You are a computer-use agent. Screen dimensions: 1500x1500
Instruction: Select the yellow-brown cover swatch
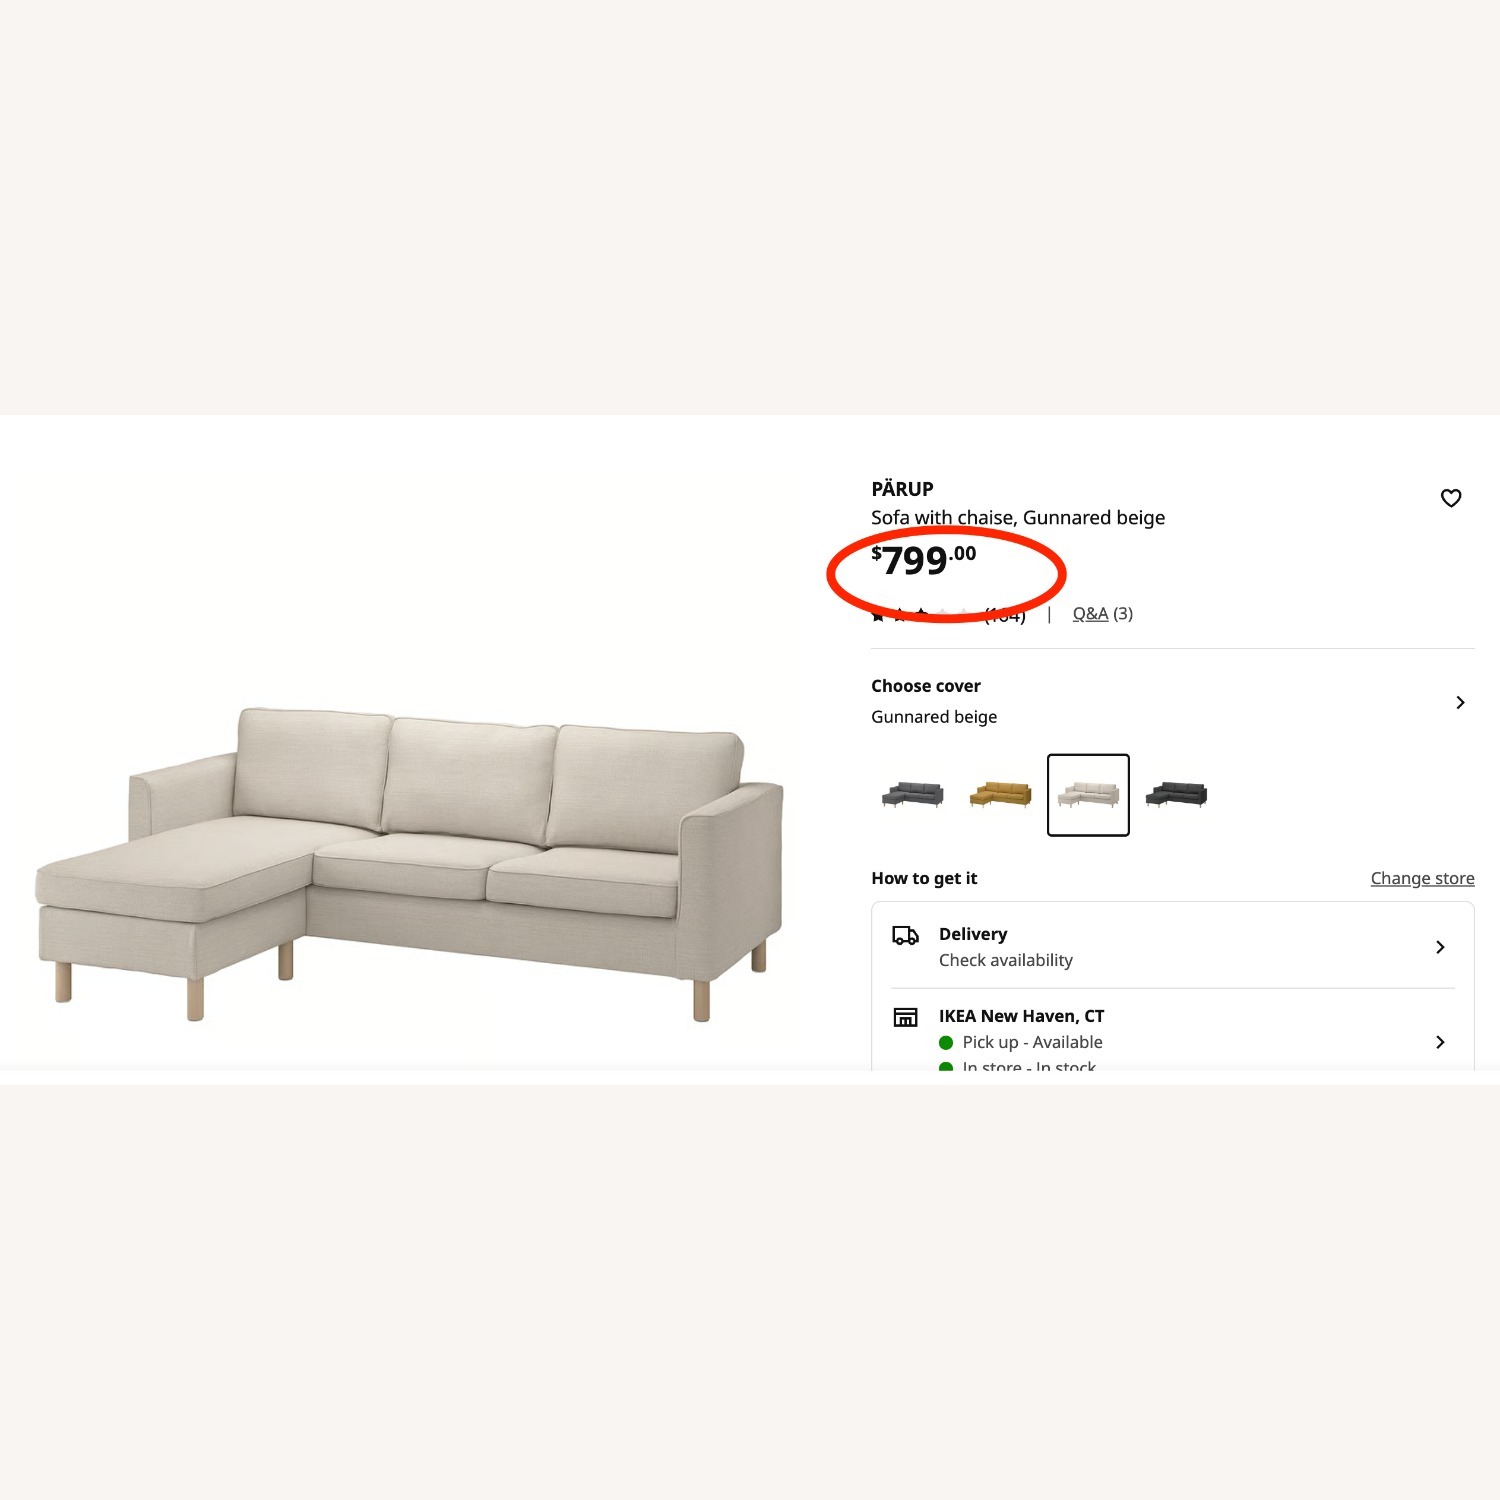click(x=1000, y=795)
